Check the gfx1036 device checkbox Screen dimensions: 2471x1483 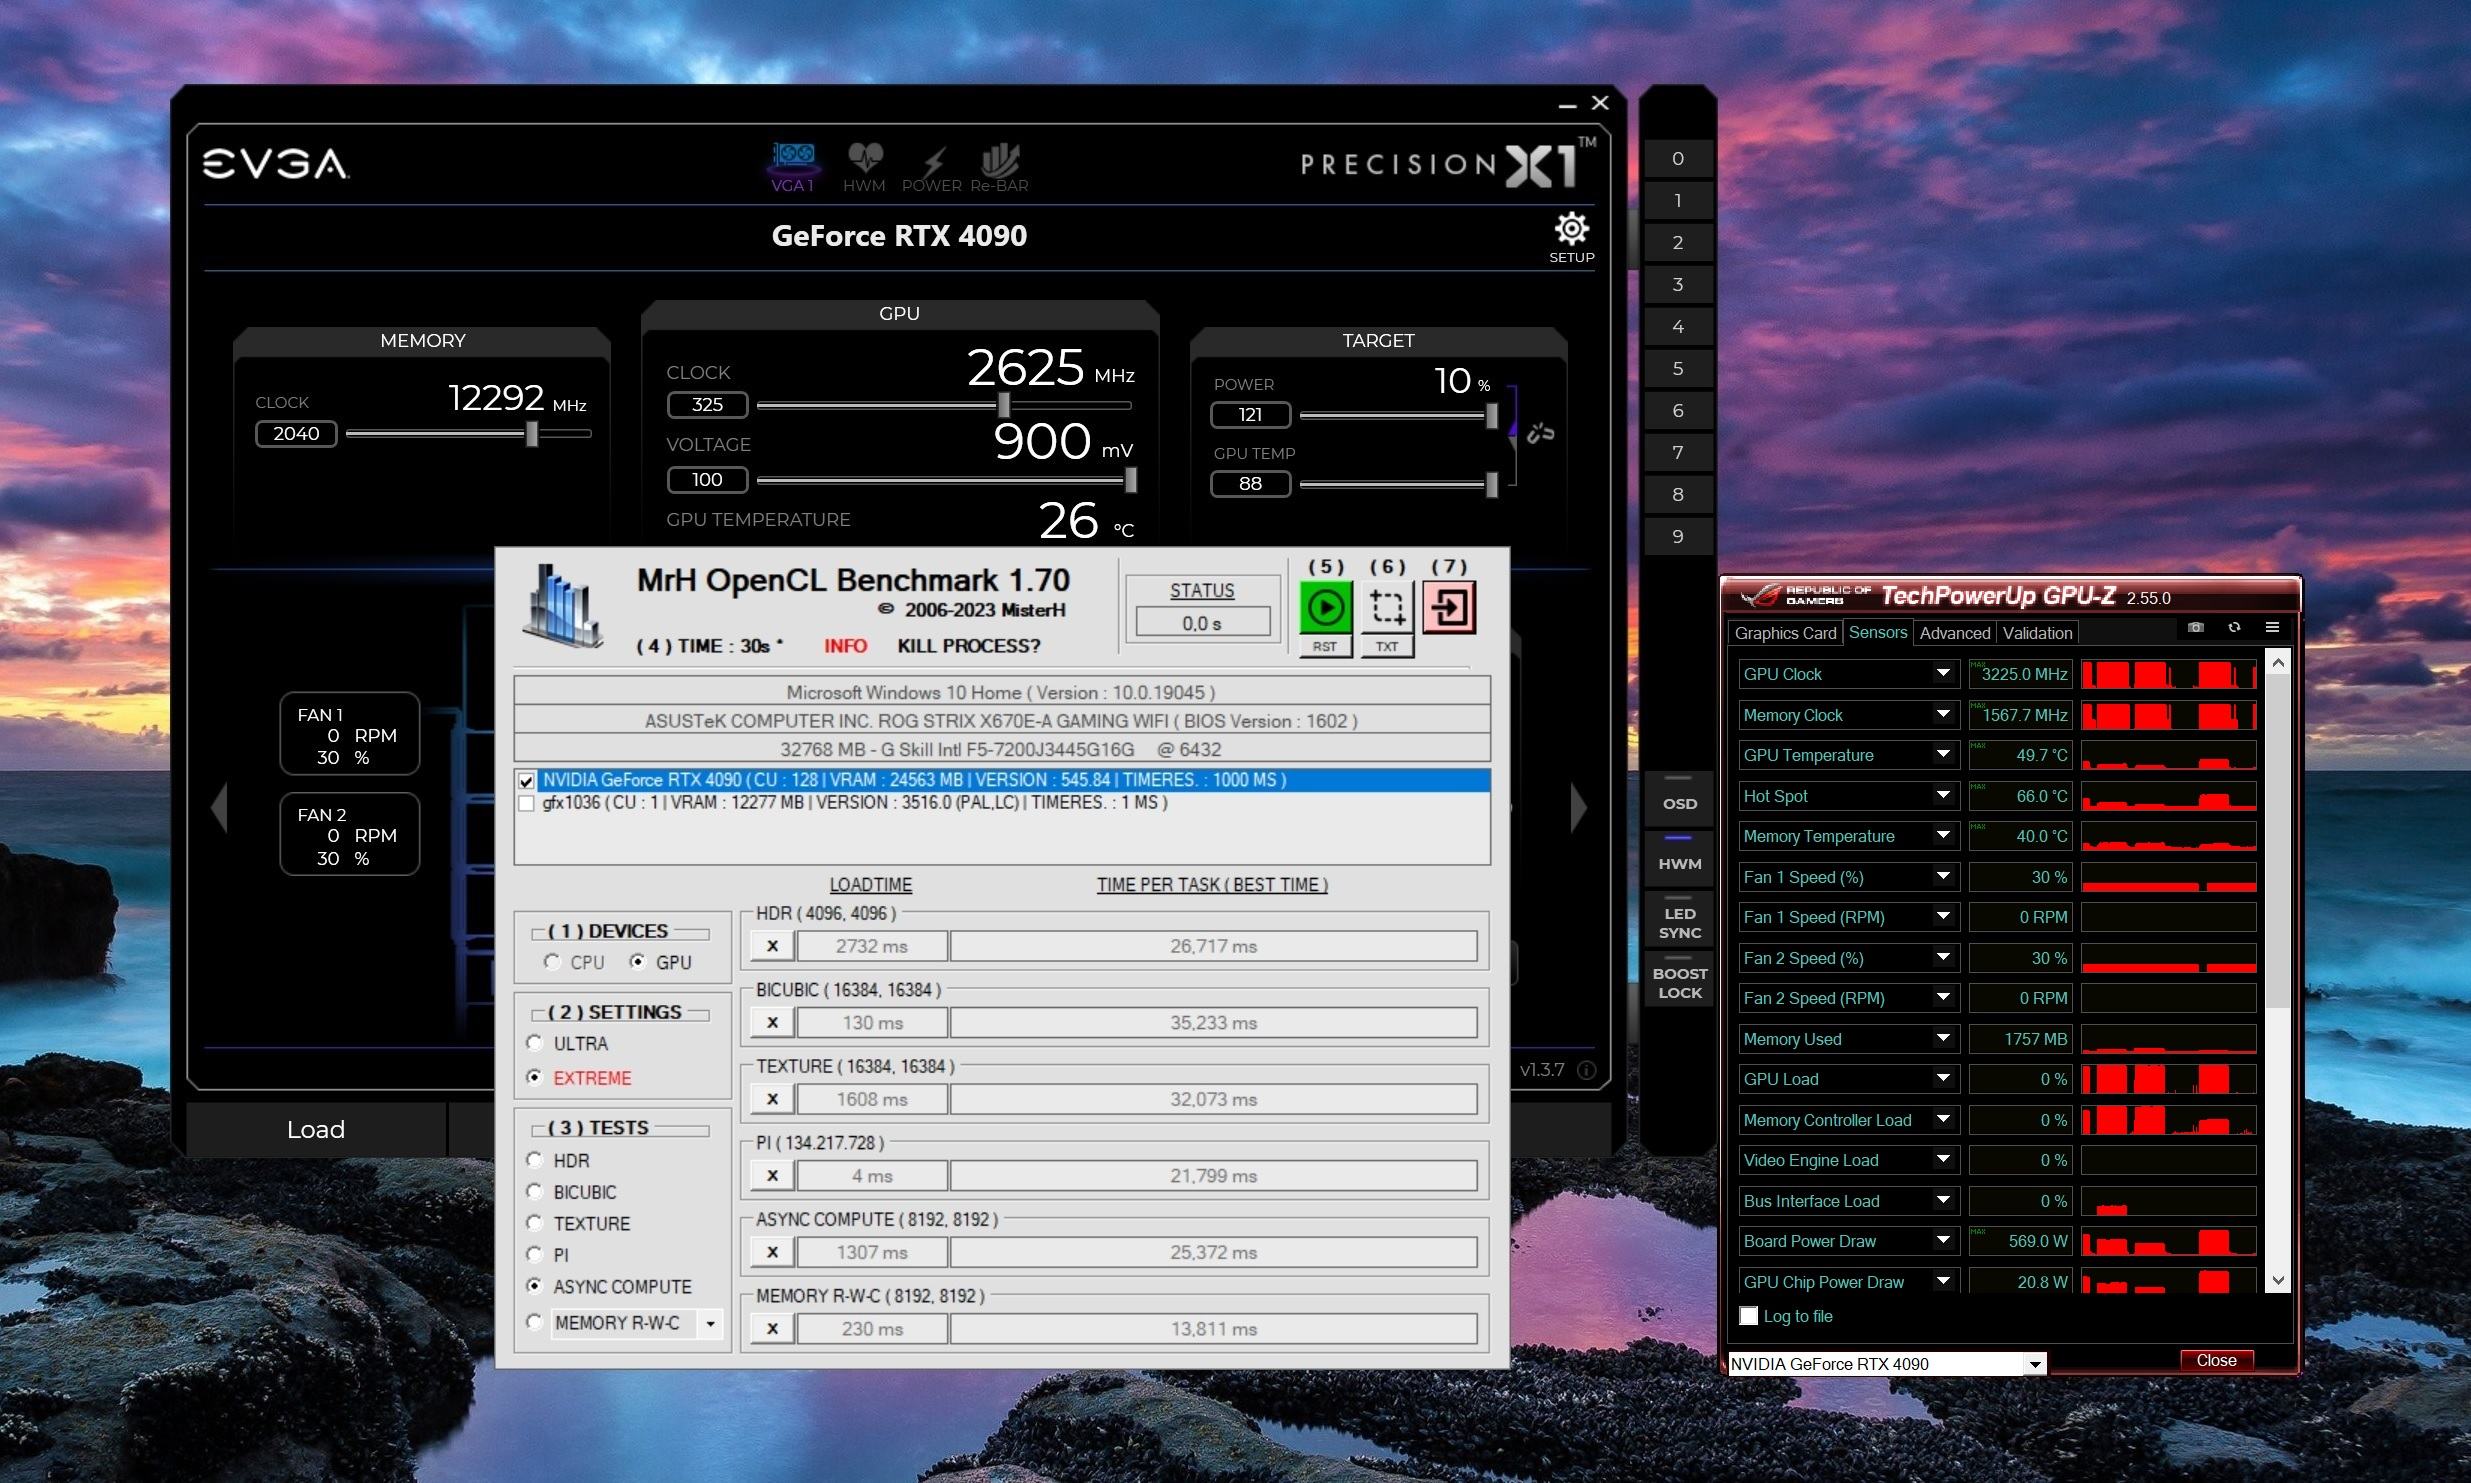(x=526, y=803)
